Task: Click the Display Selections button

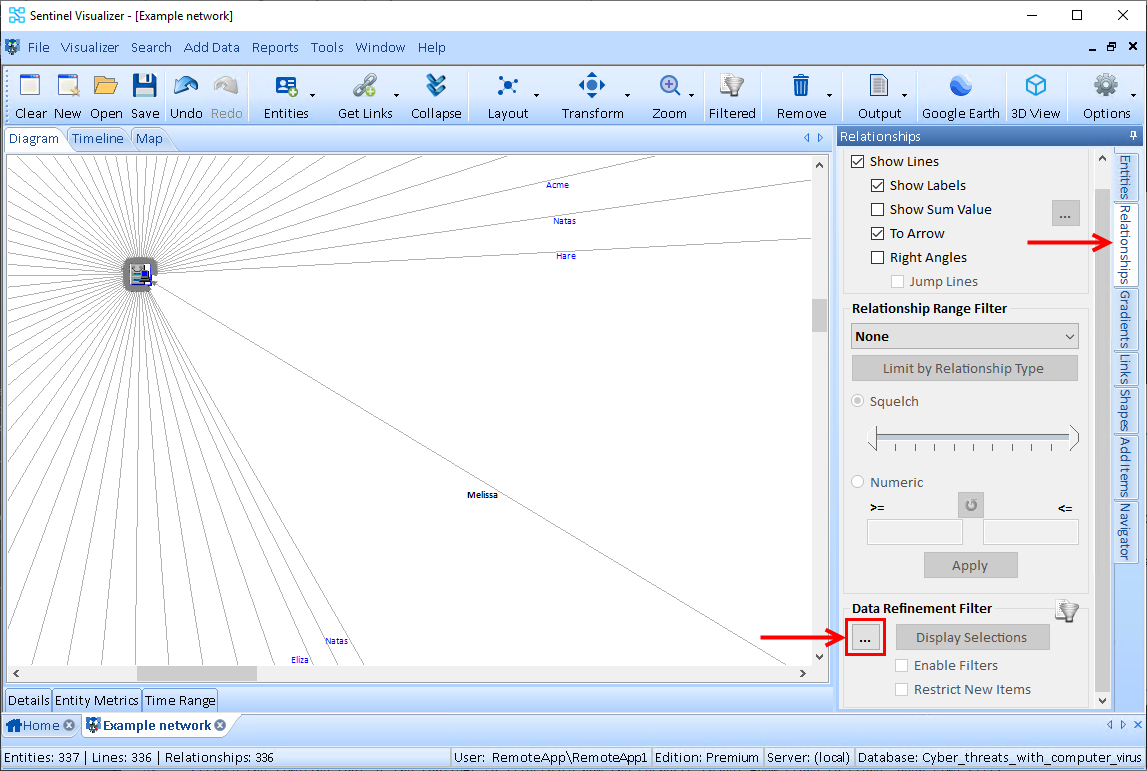Action: click(x=972, y=637)
